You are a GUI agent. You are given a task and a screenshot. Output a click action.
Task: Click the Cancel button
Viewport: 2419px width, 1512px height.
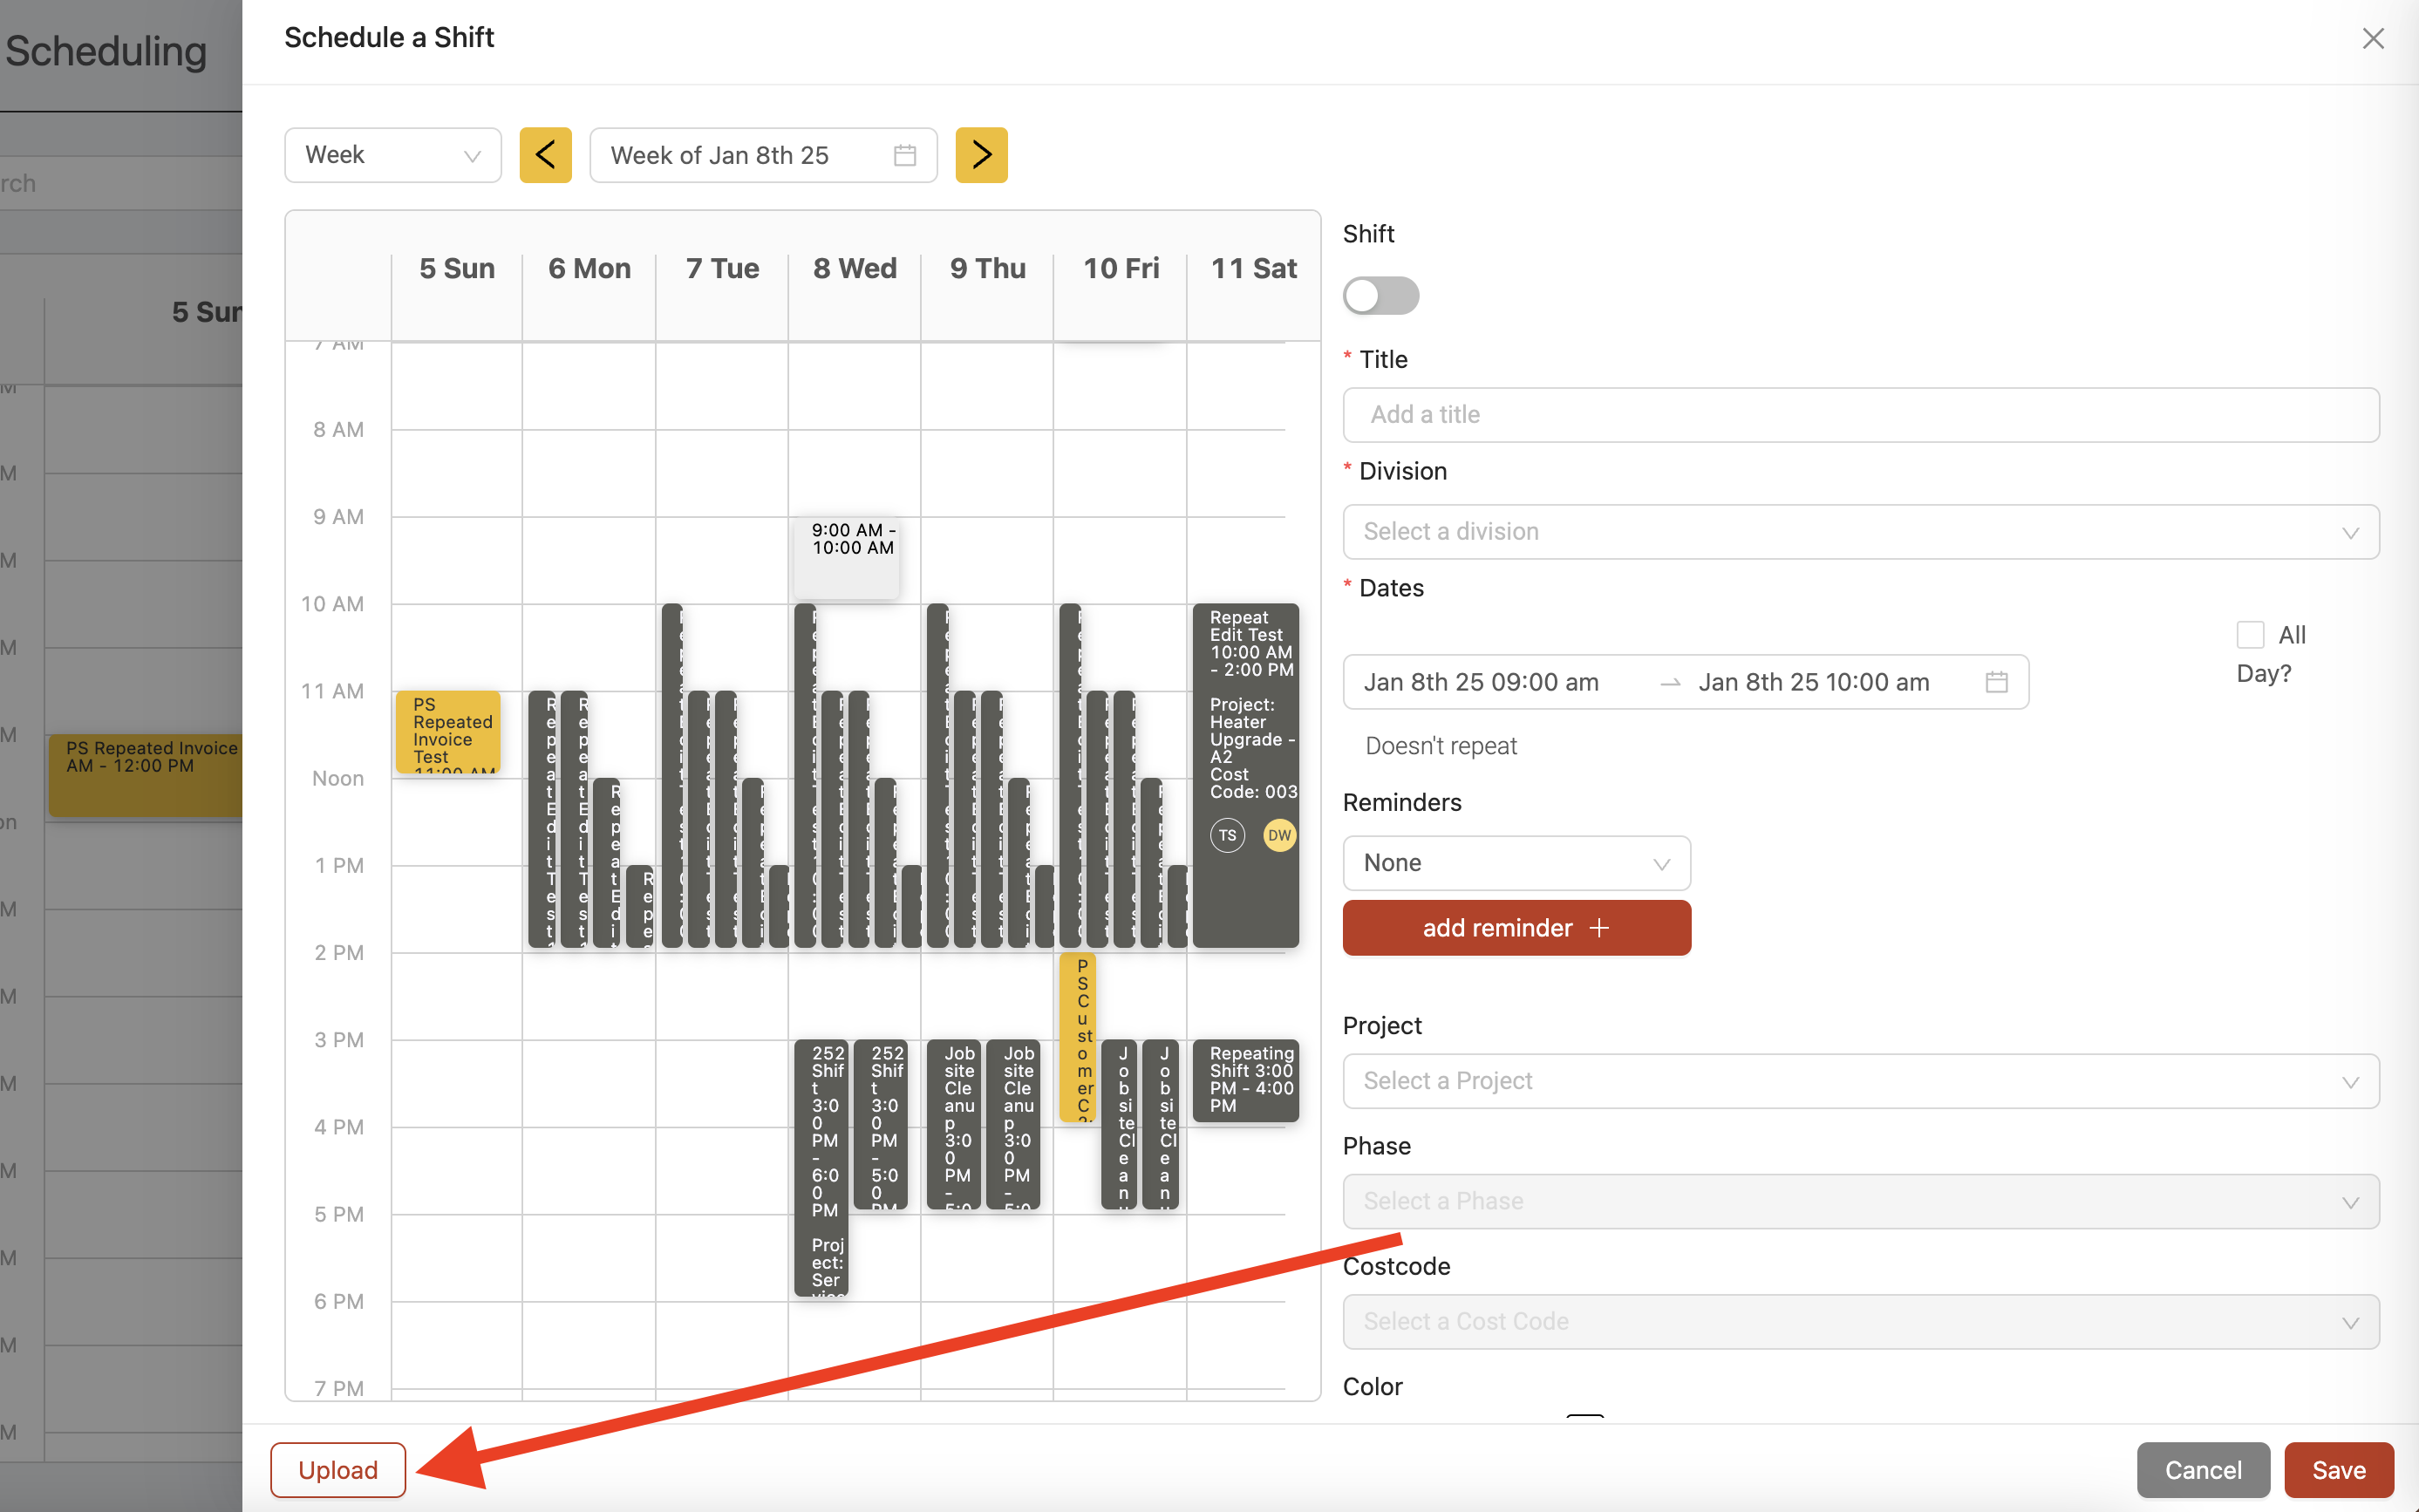point(2202,1470)
